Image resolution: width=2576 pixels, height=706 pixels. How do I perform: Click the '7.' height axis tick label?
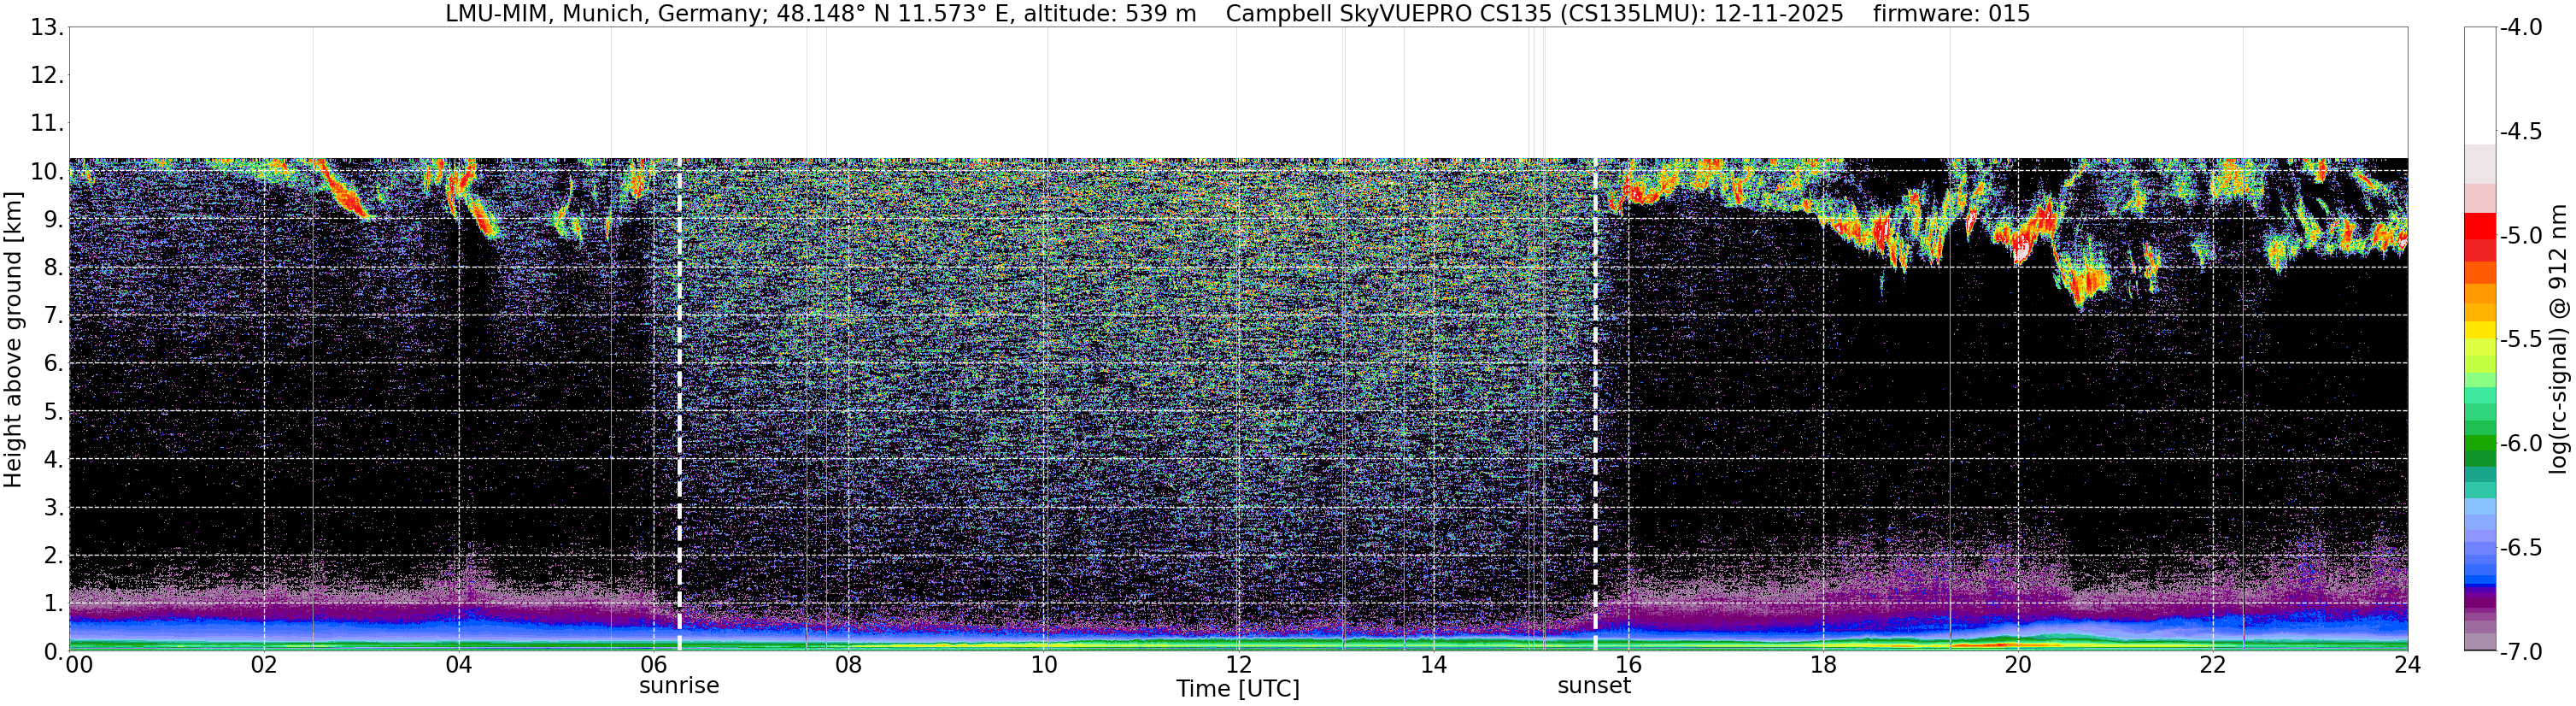pyautogui.click(x=53, y=316)
